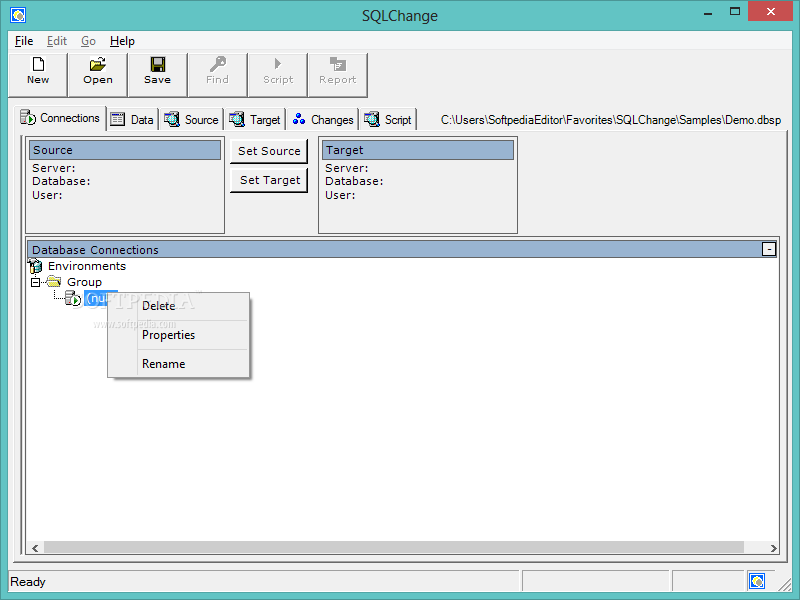Collapse the Group tree node
The height and width of the screenshot is (600, 800).
(x=35, y=282)
